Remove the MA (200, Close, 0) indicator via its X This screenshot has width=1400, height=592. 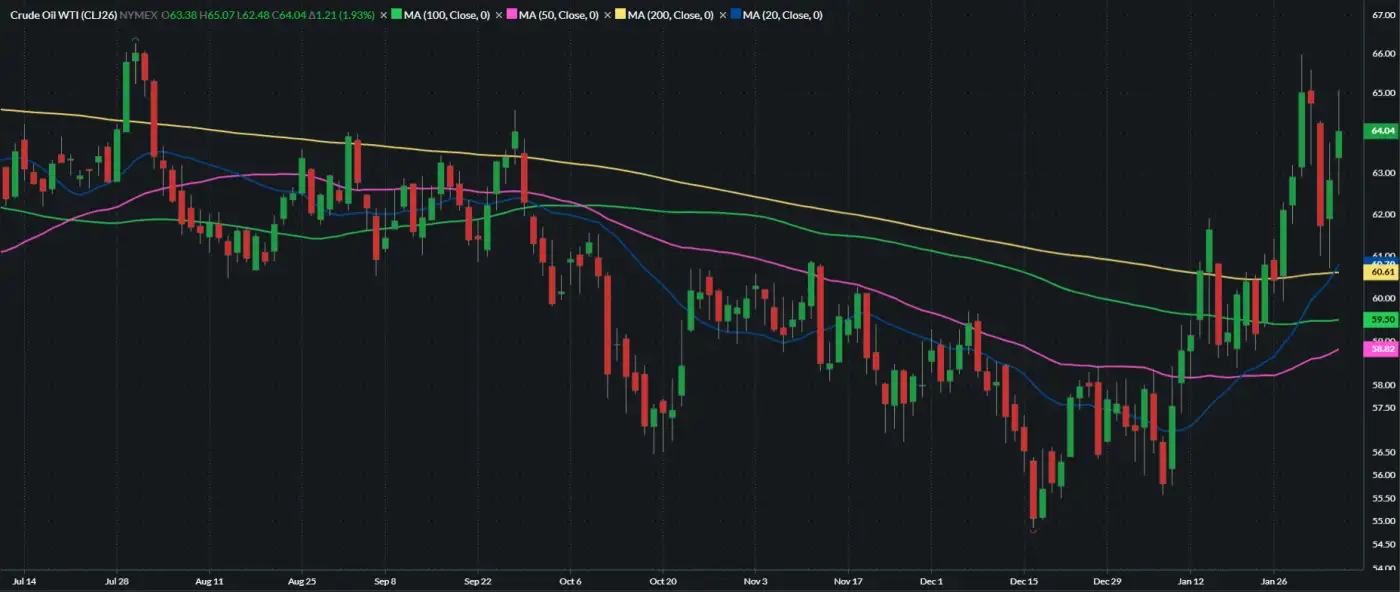click(609, 16)
